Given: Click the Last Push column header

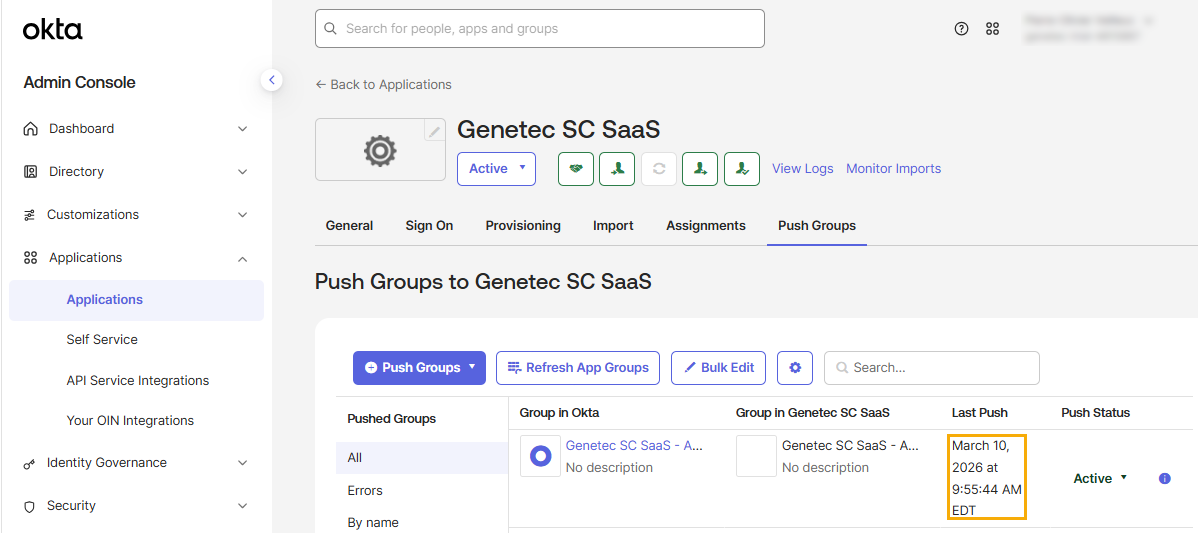Looking at the screenshot, I should click(x=979, y=413).
